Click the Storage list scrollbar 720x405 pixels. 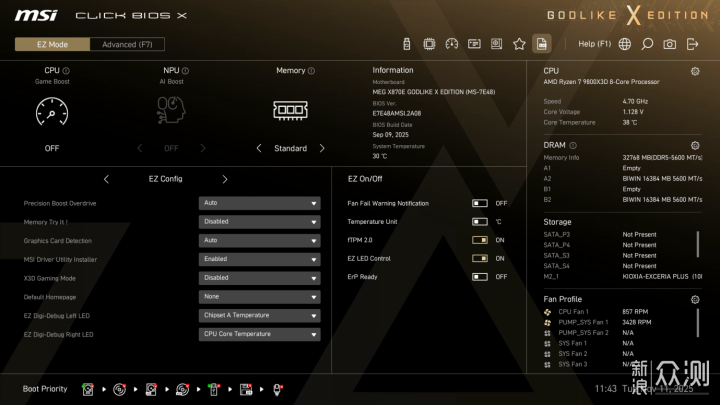tap(698, 244)
